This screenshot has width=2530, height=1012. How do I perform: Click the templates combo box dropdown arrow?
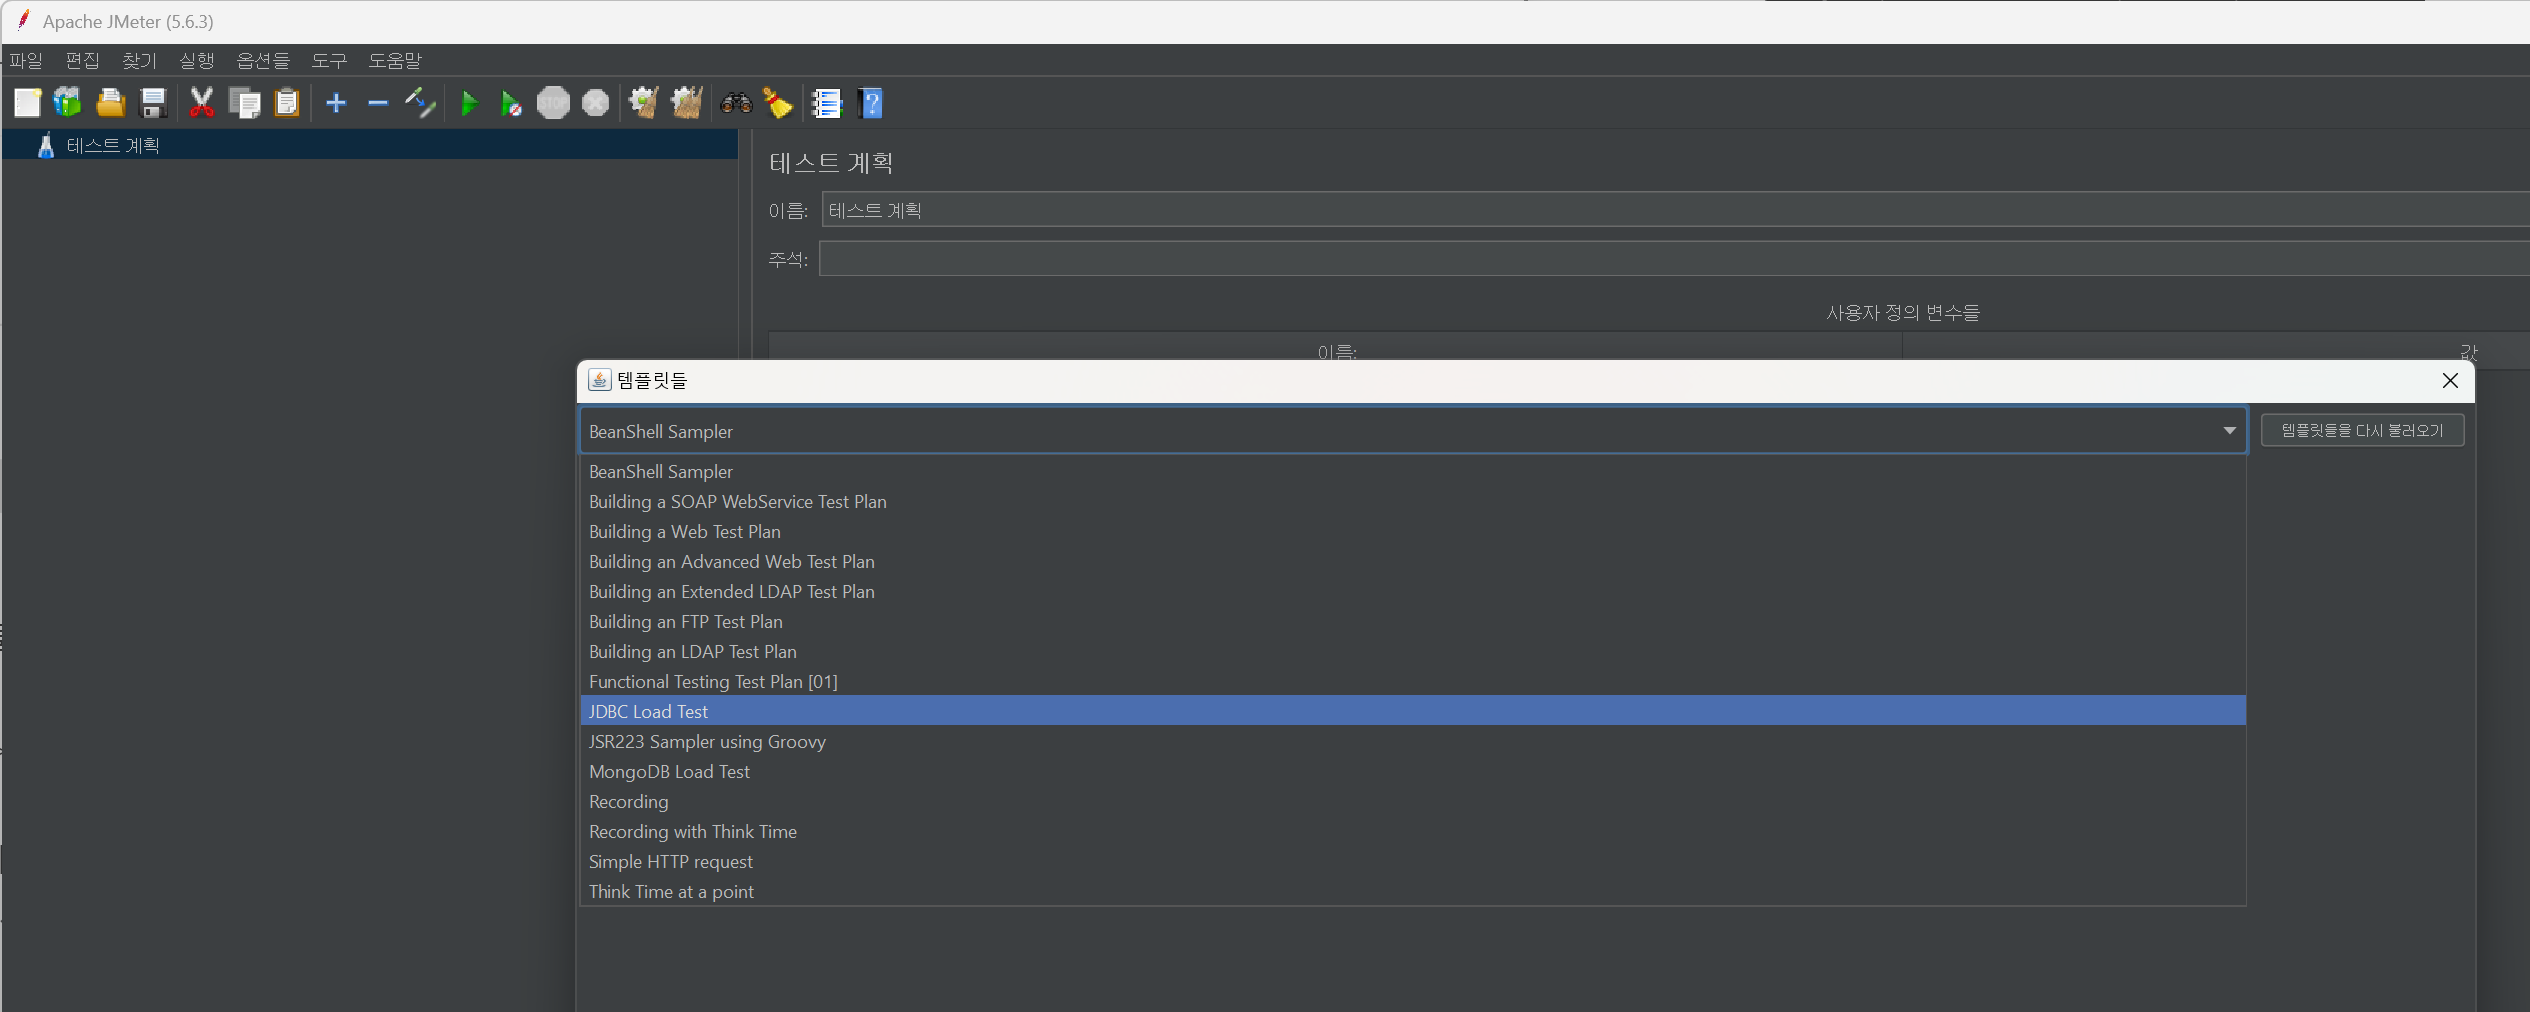click(x=2229, y=431)
